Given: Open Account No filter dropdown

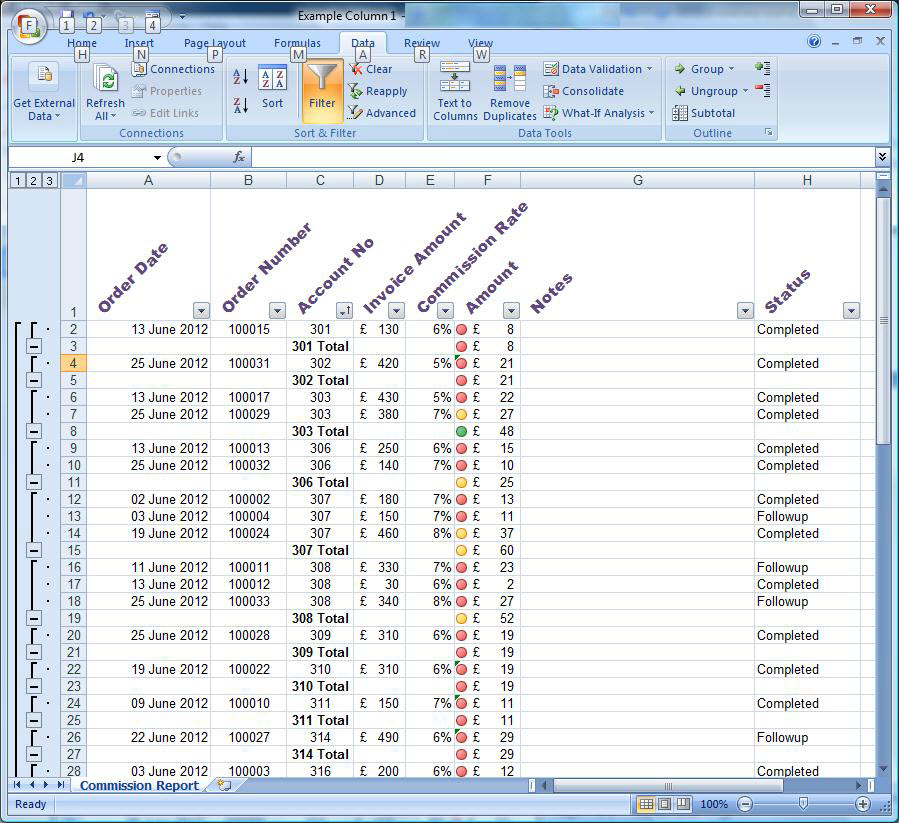Looking at the screenshot, I should point(344,311).
